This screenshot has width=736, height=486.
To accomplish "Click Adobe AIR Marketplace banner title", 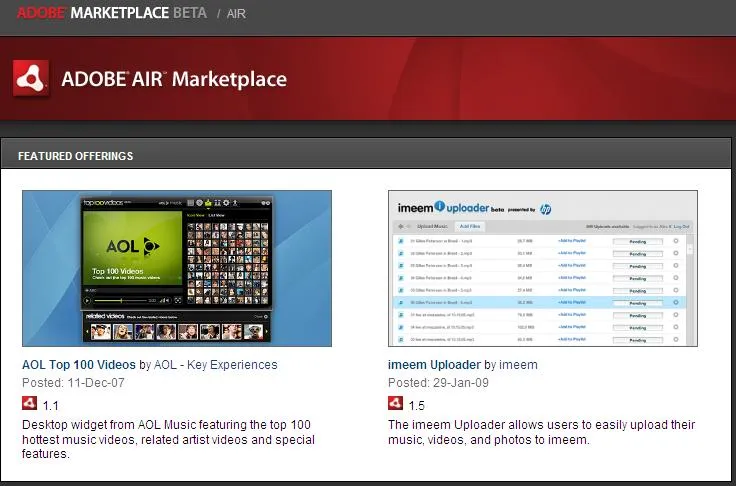I will (x=174, y=79).
